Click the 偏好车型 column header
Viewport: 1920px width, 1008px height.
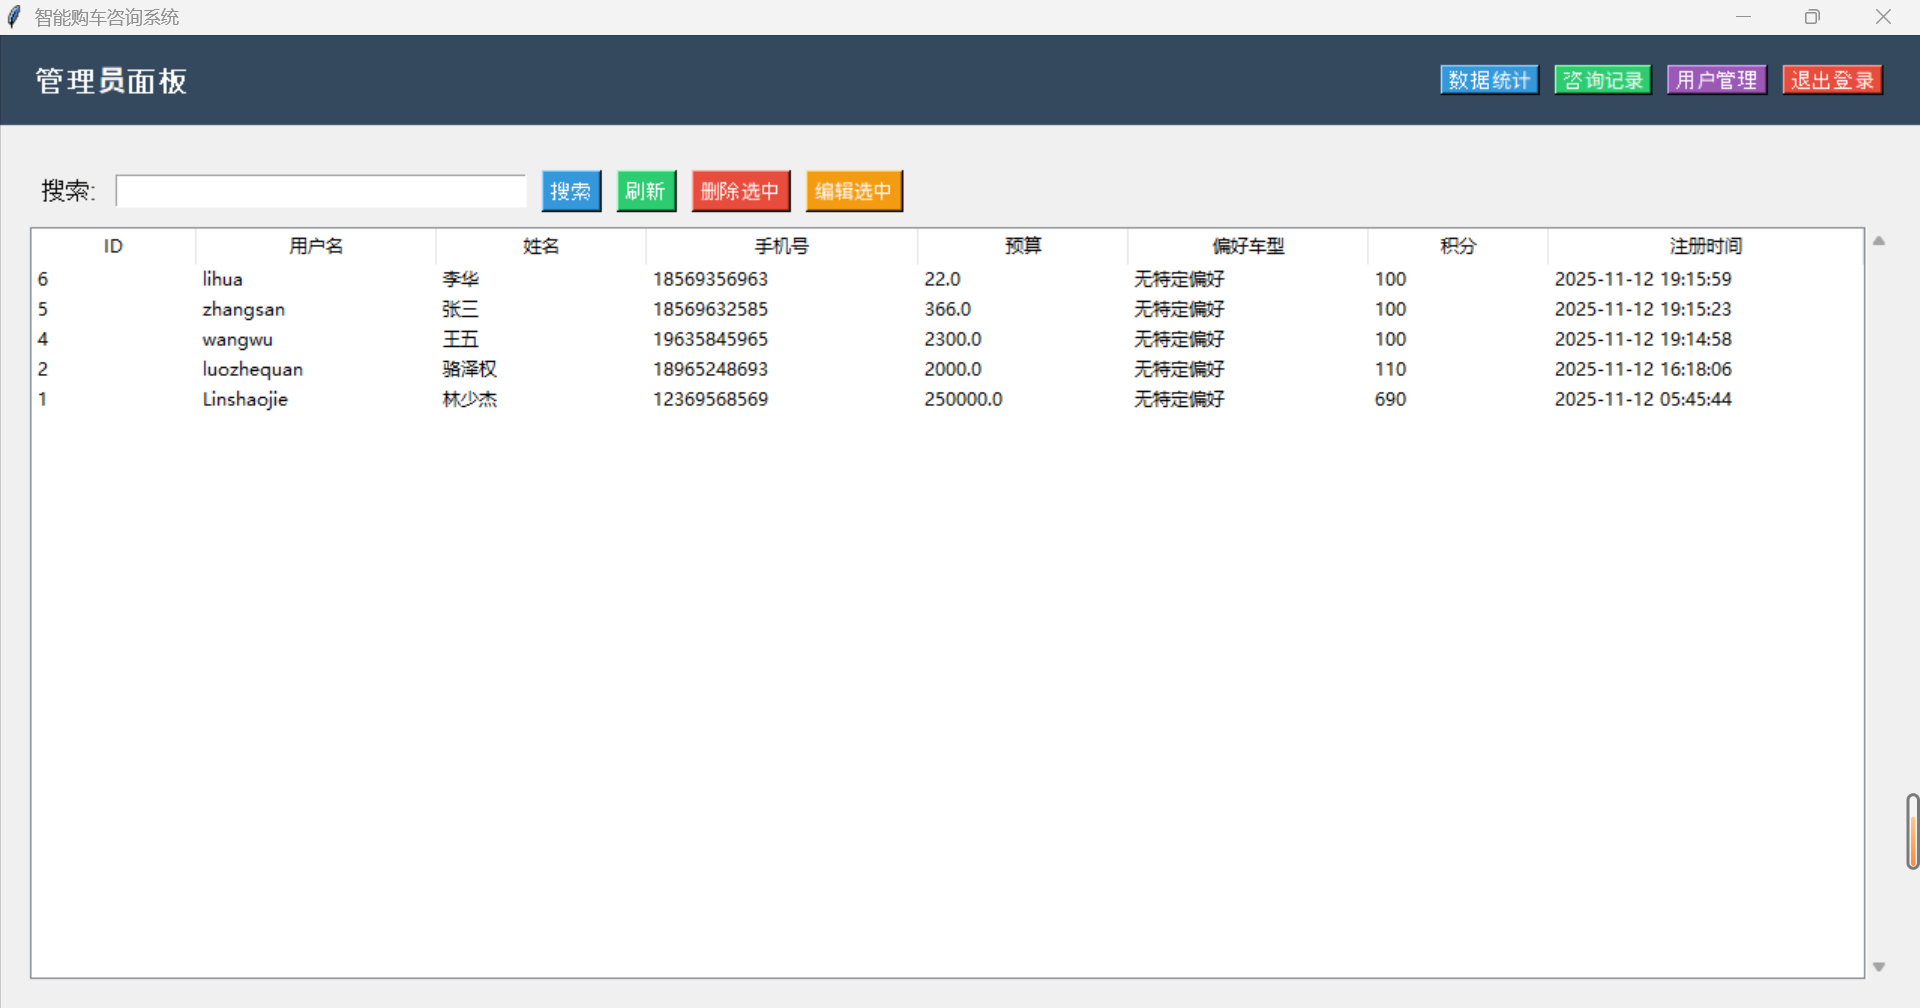pyautogui.click(x=1247, y=246)
